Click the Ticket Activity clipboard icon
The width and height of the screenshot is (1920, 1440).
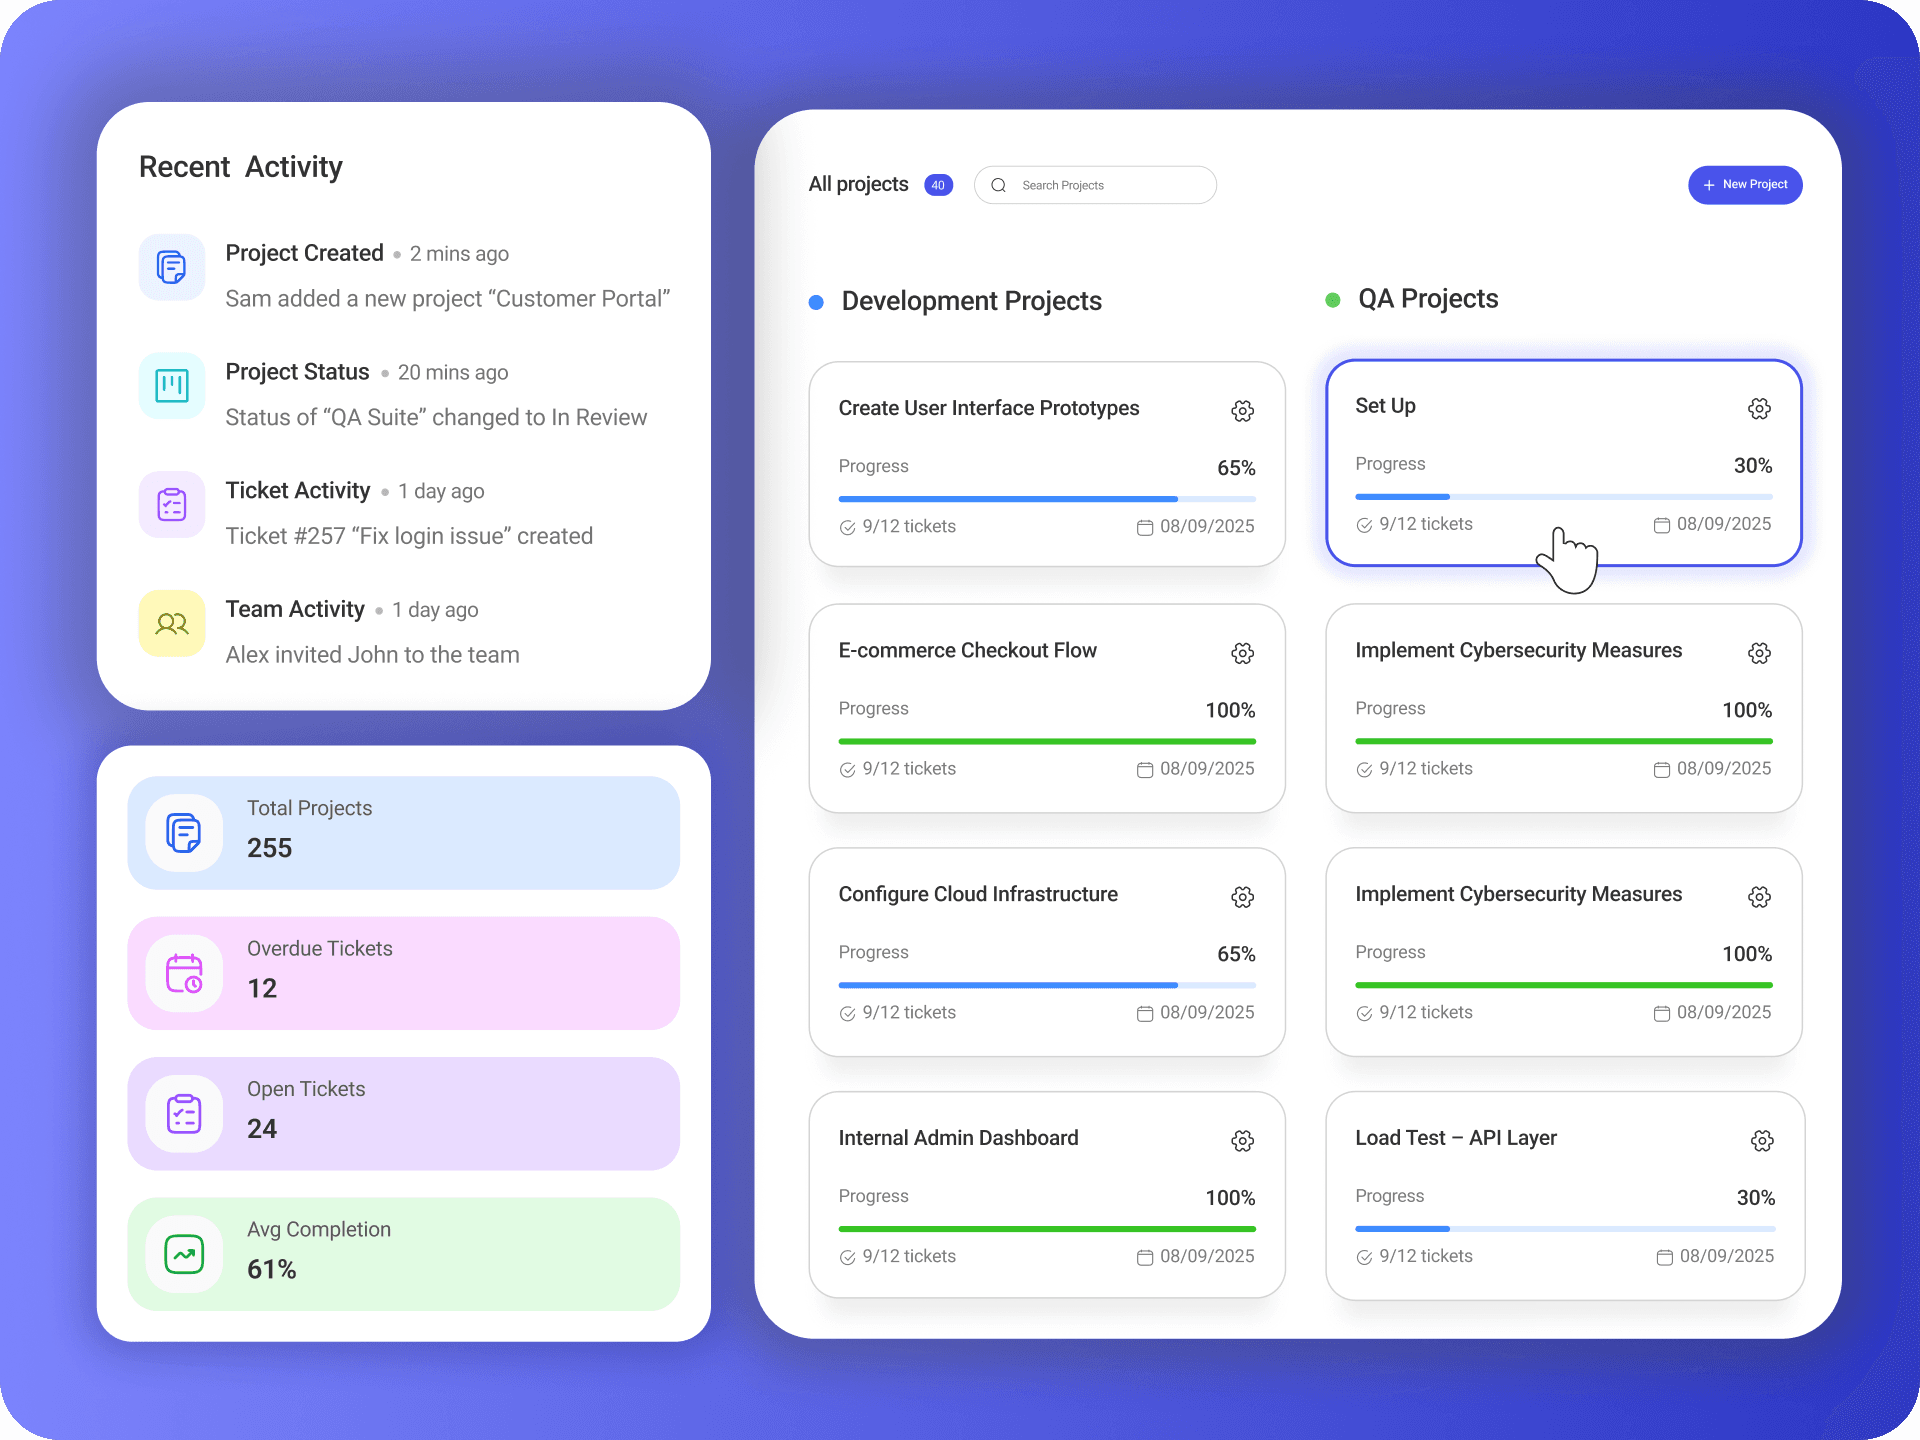coord(172,504)
